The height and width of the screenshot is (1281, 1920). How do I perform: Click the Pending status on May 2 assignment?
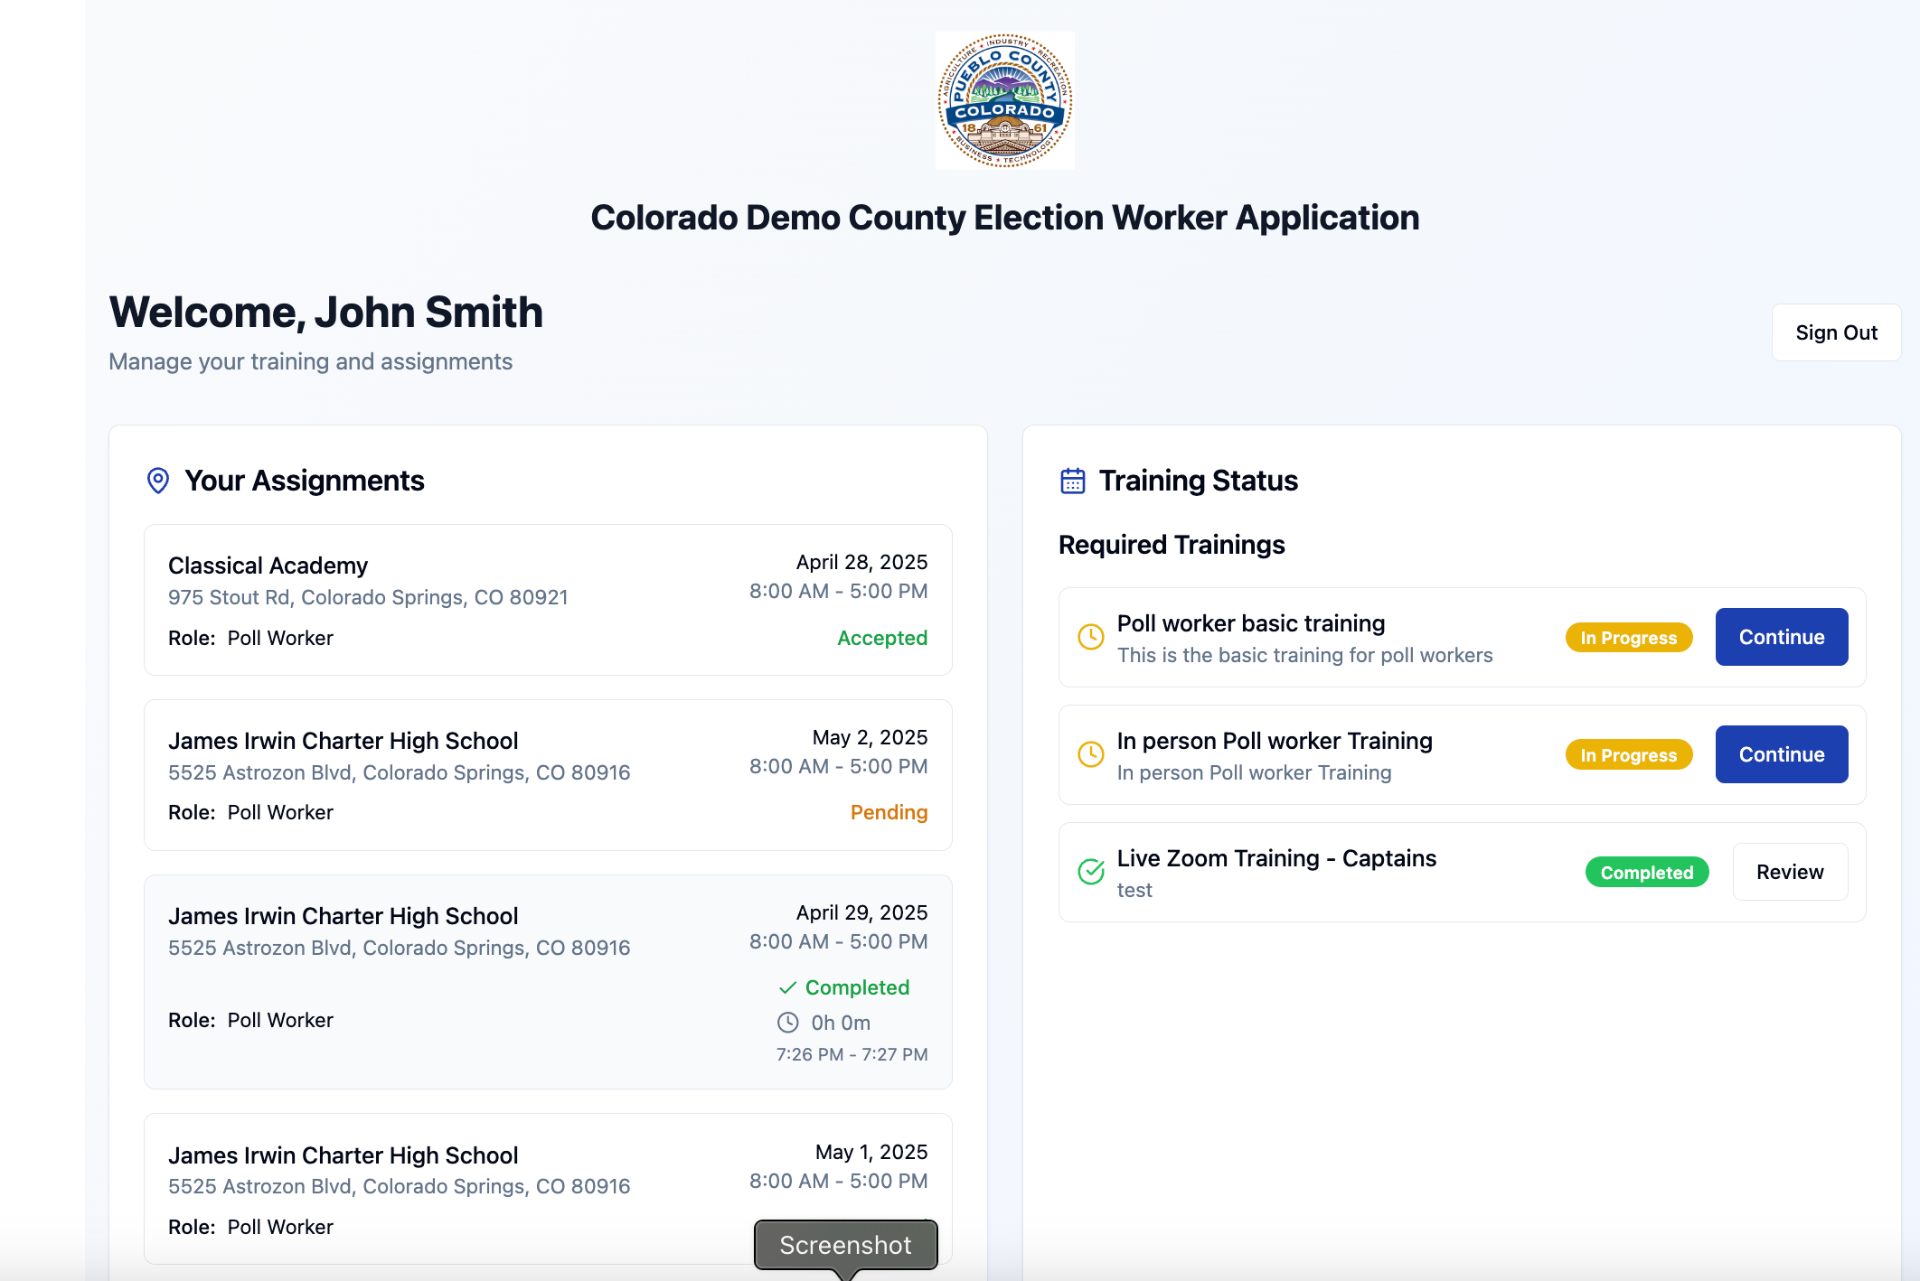888,813
